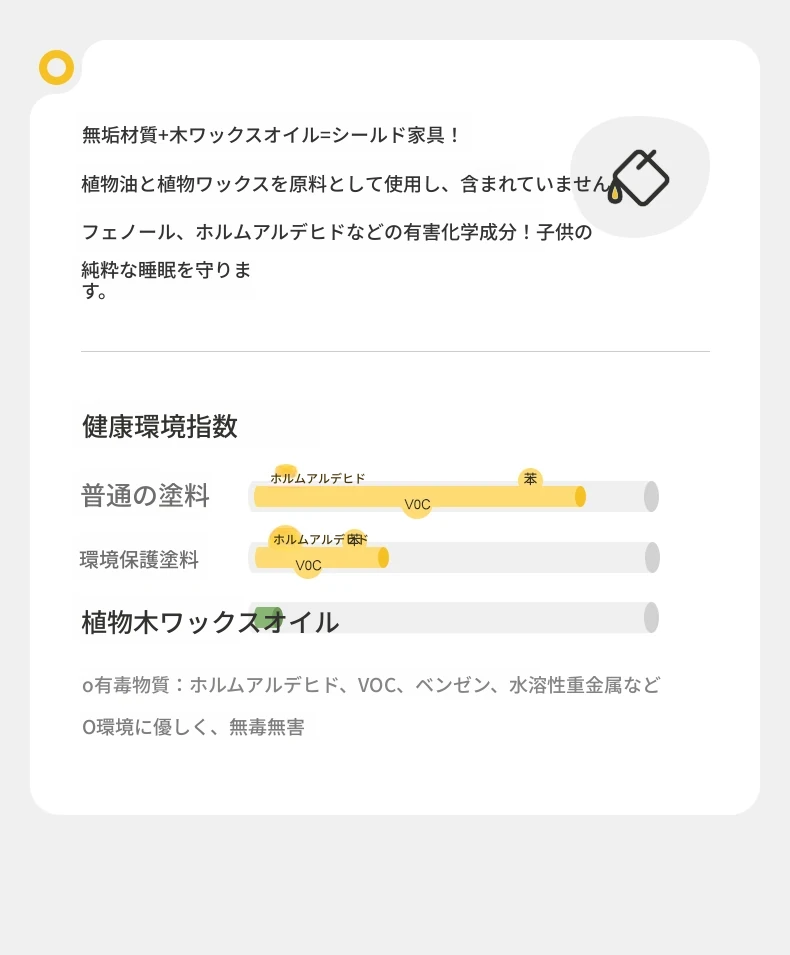
Task: Click the 有毒物質 footnote line
Action: pos(371,685)
